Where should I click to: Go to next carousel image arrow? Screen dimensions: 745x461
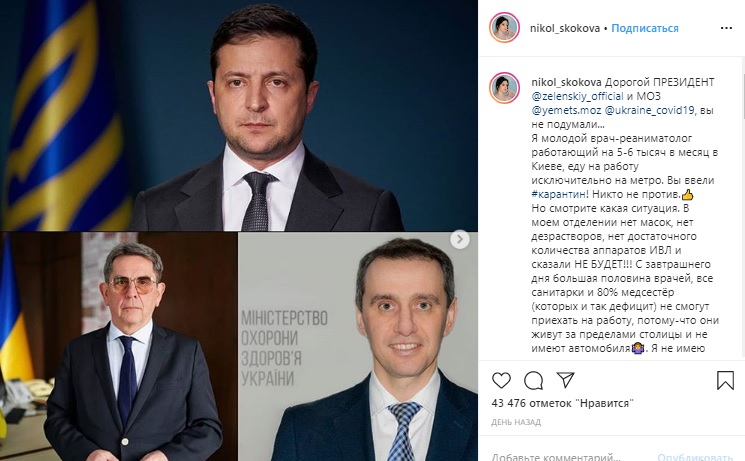point(459,240)
